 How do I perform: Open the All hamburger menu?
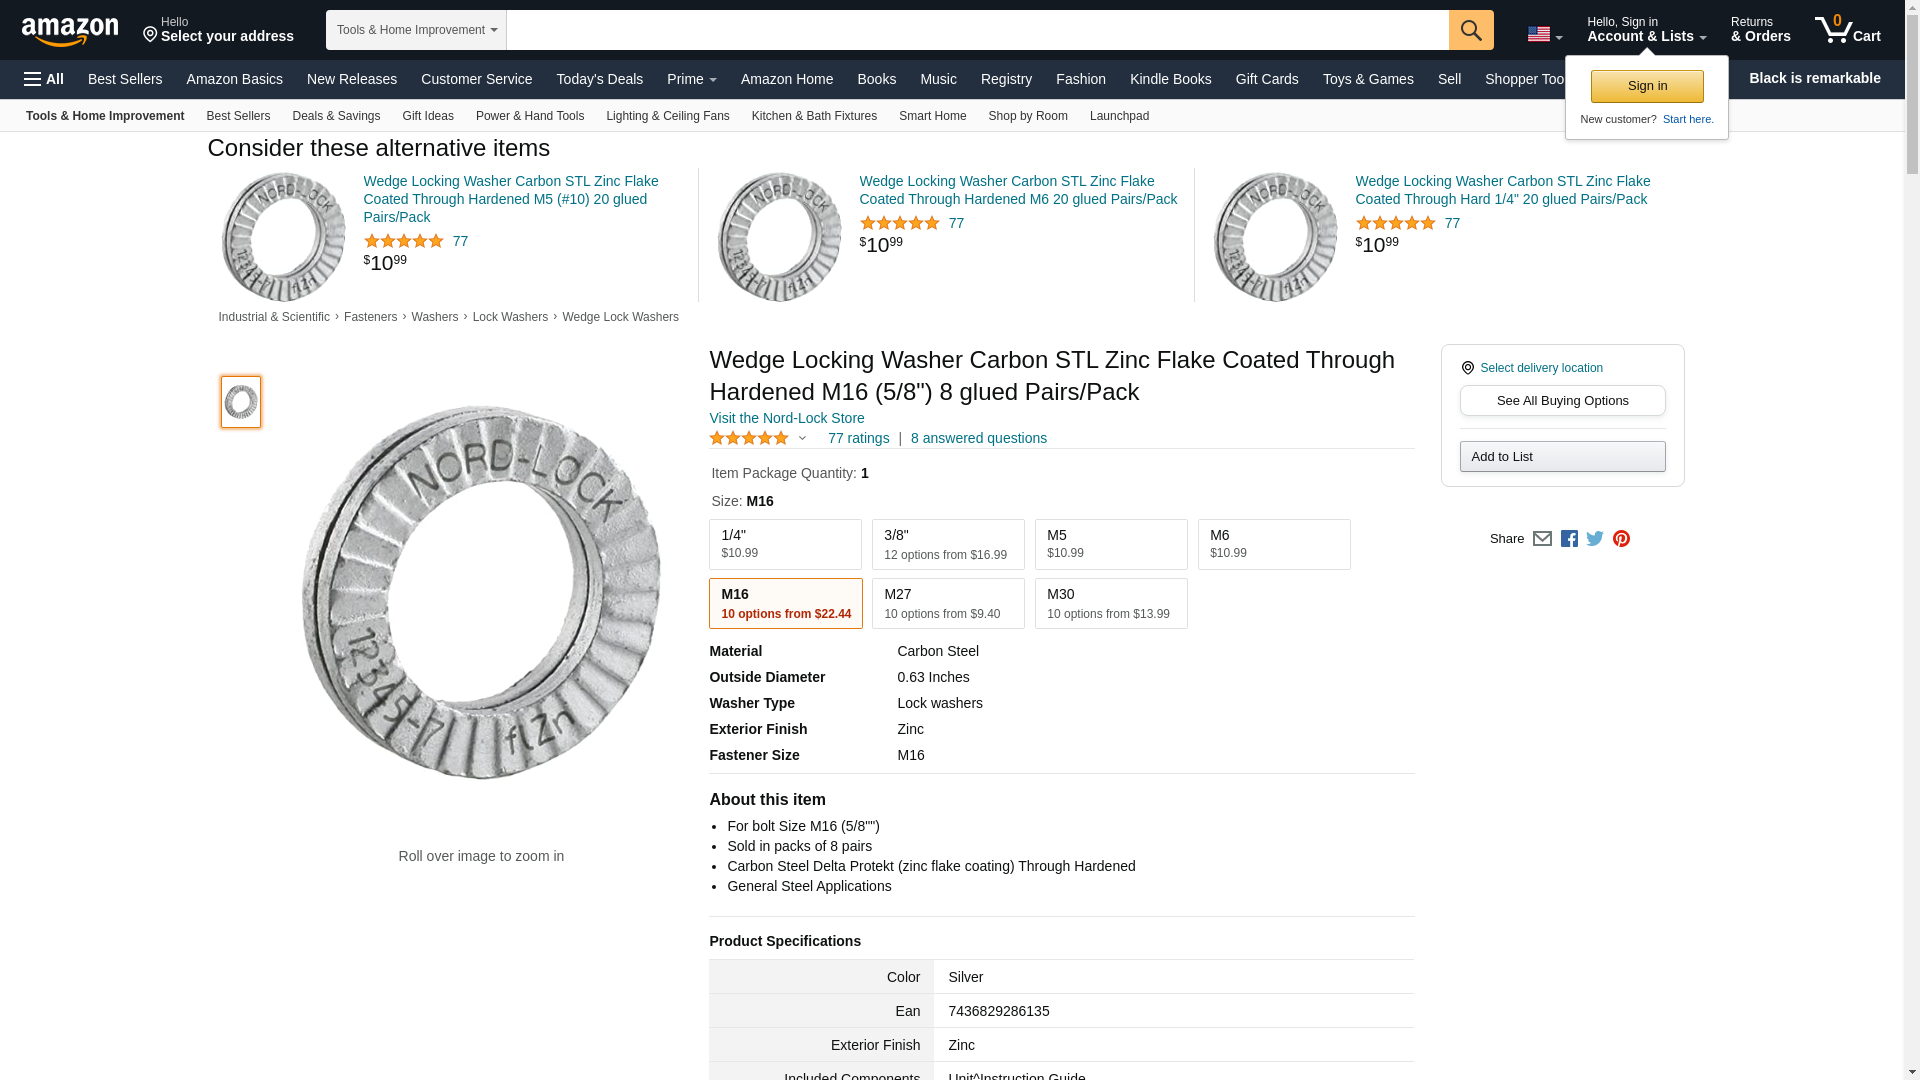tap(44, 79)
